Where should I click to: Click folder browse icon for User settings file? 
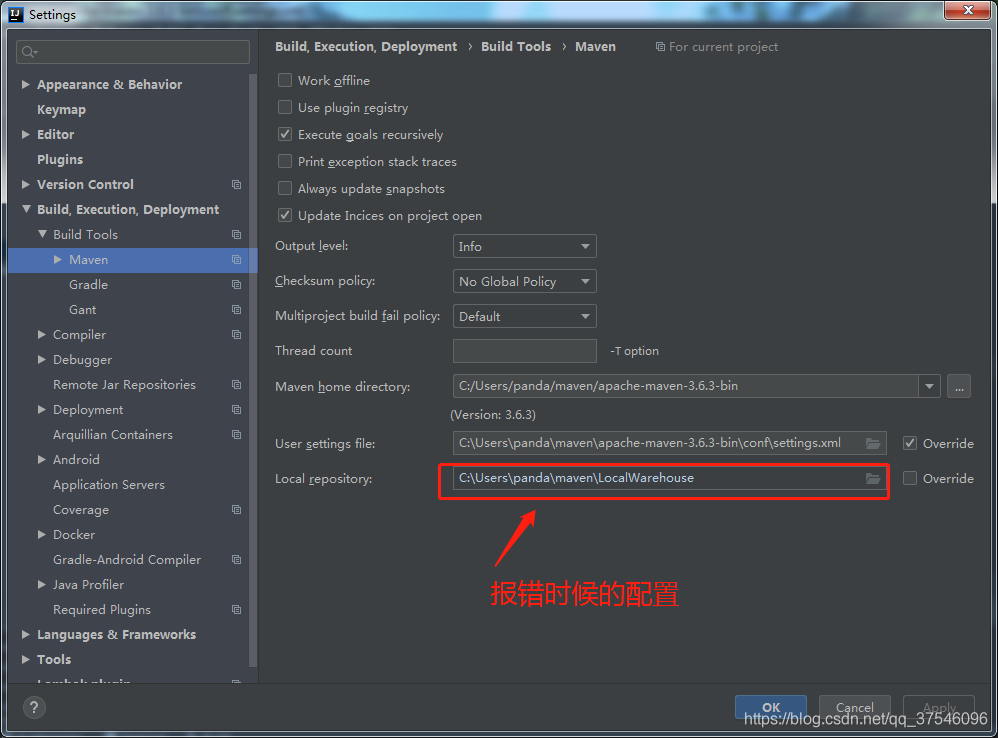click(x=873, y=443)
